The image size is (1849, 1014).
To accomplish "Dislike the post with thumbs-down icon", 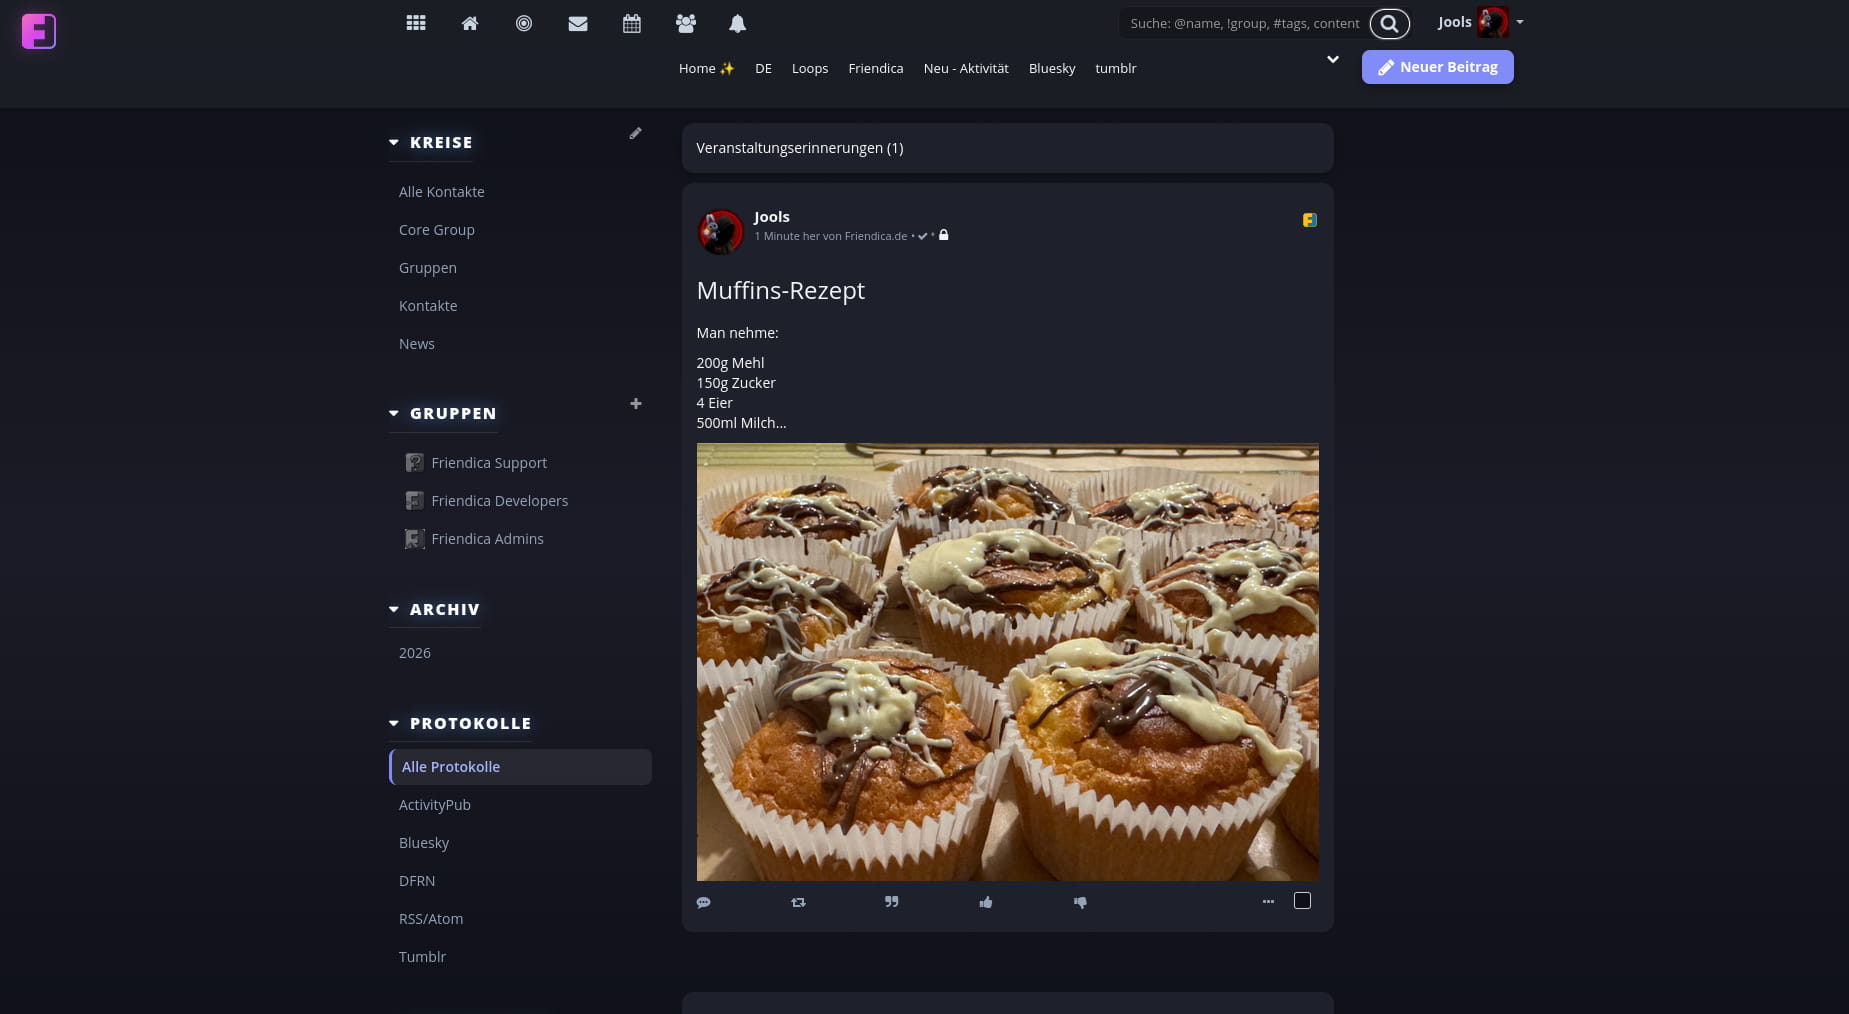I will coord(1080,902).
